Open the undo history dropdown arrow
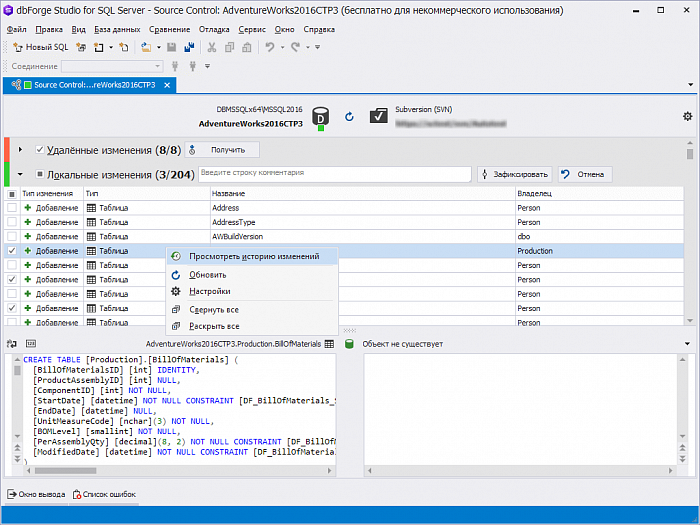 (282, 47)
